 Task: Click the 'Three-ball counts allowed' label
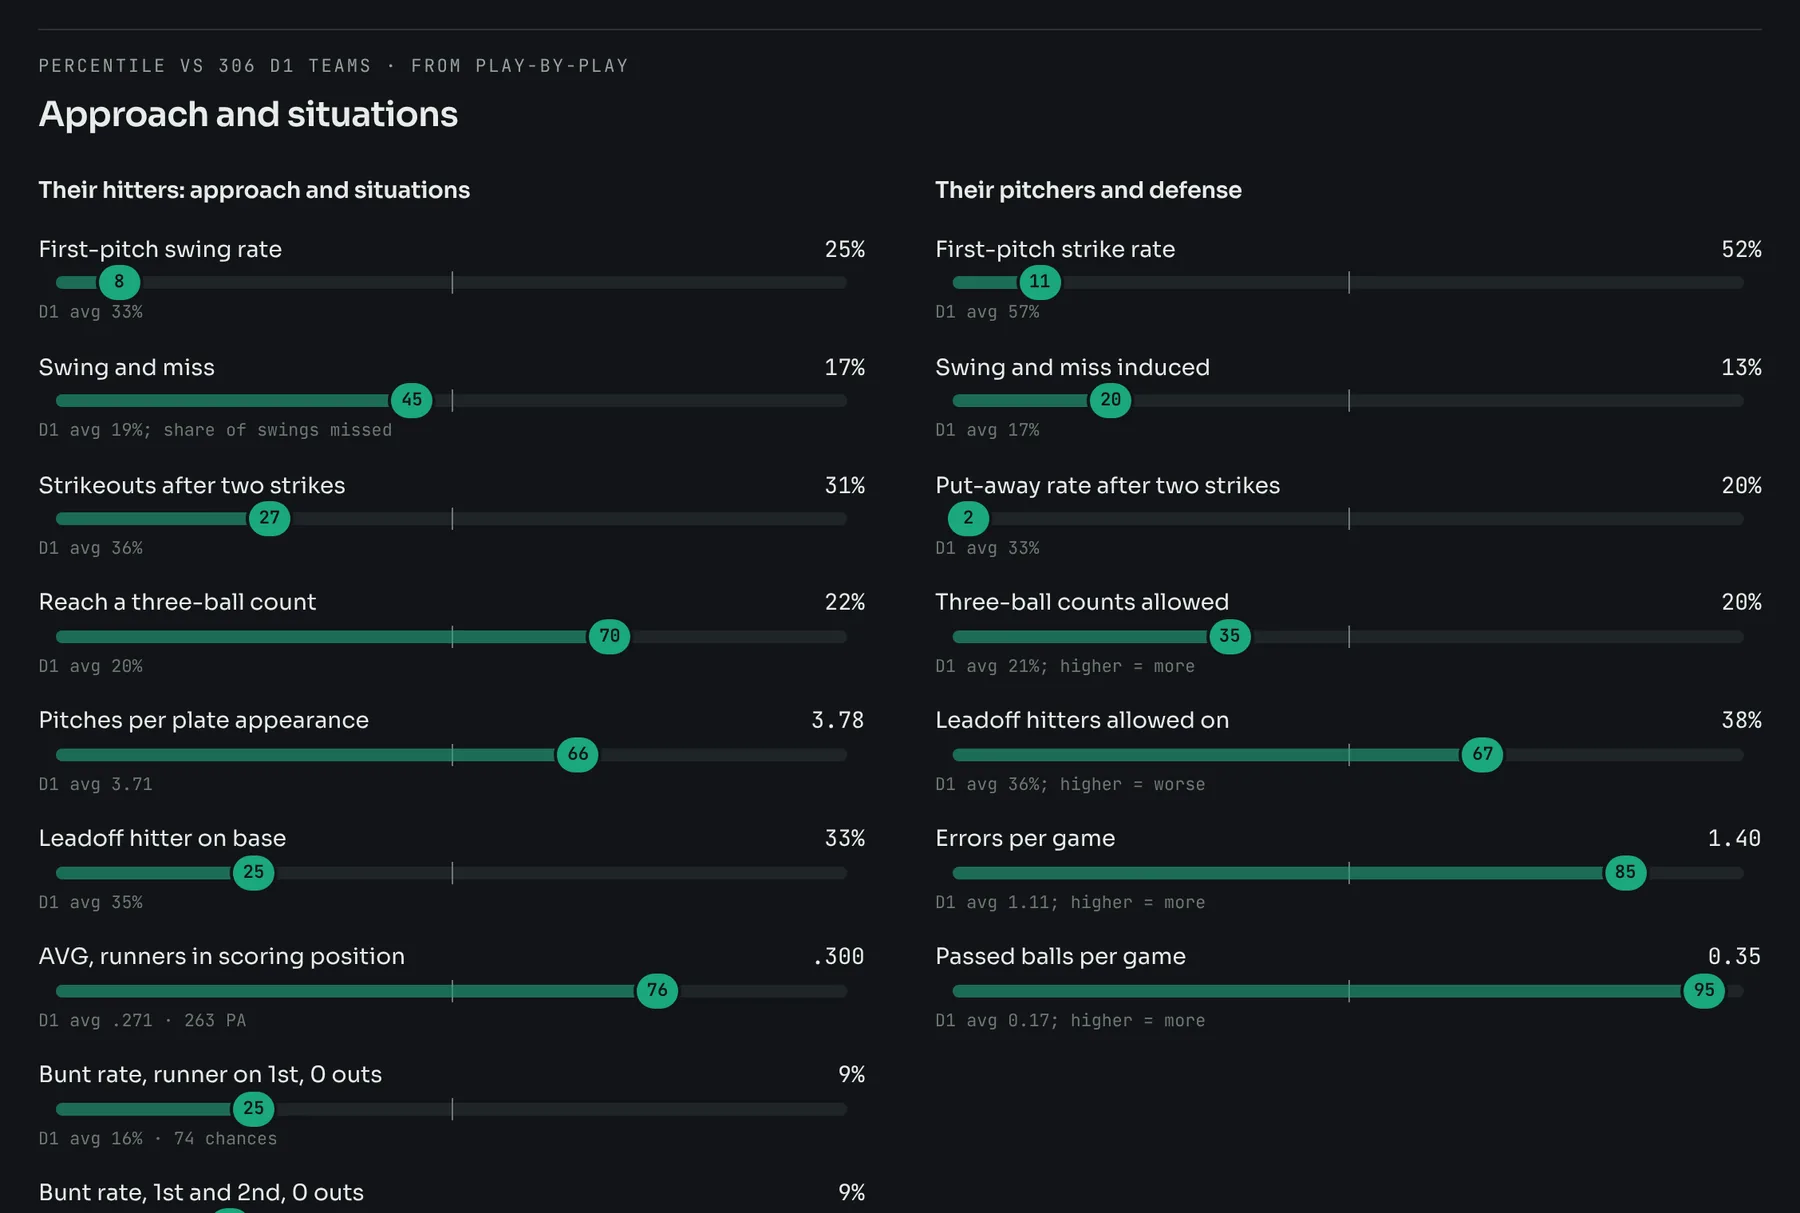[1082, 602]
